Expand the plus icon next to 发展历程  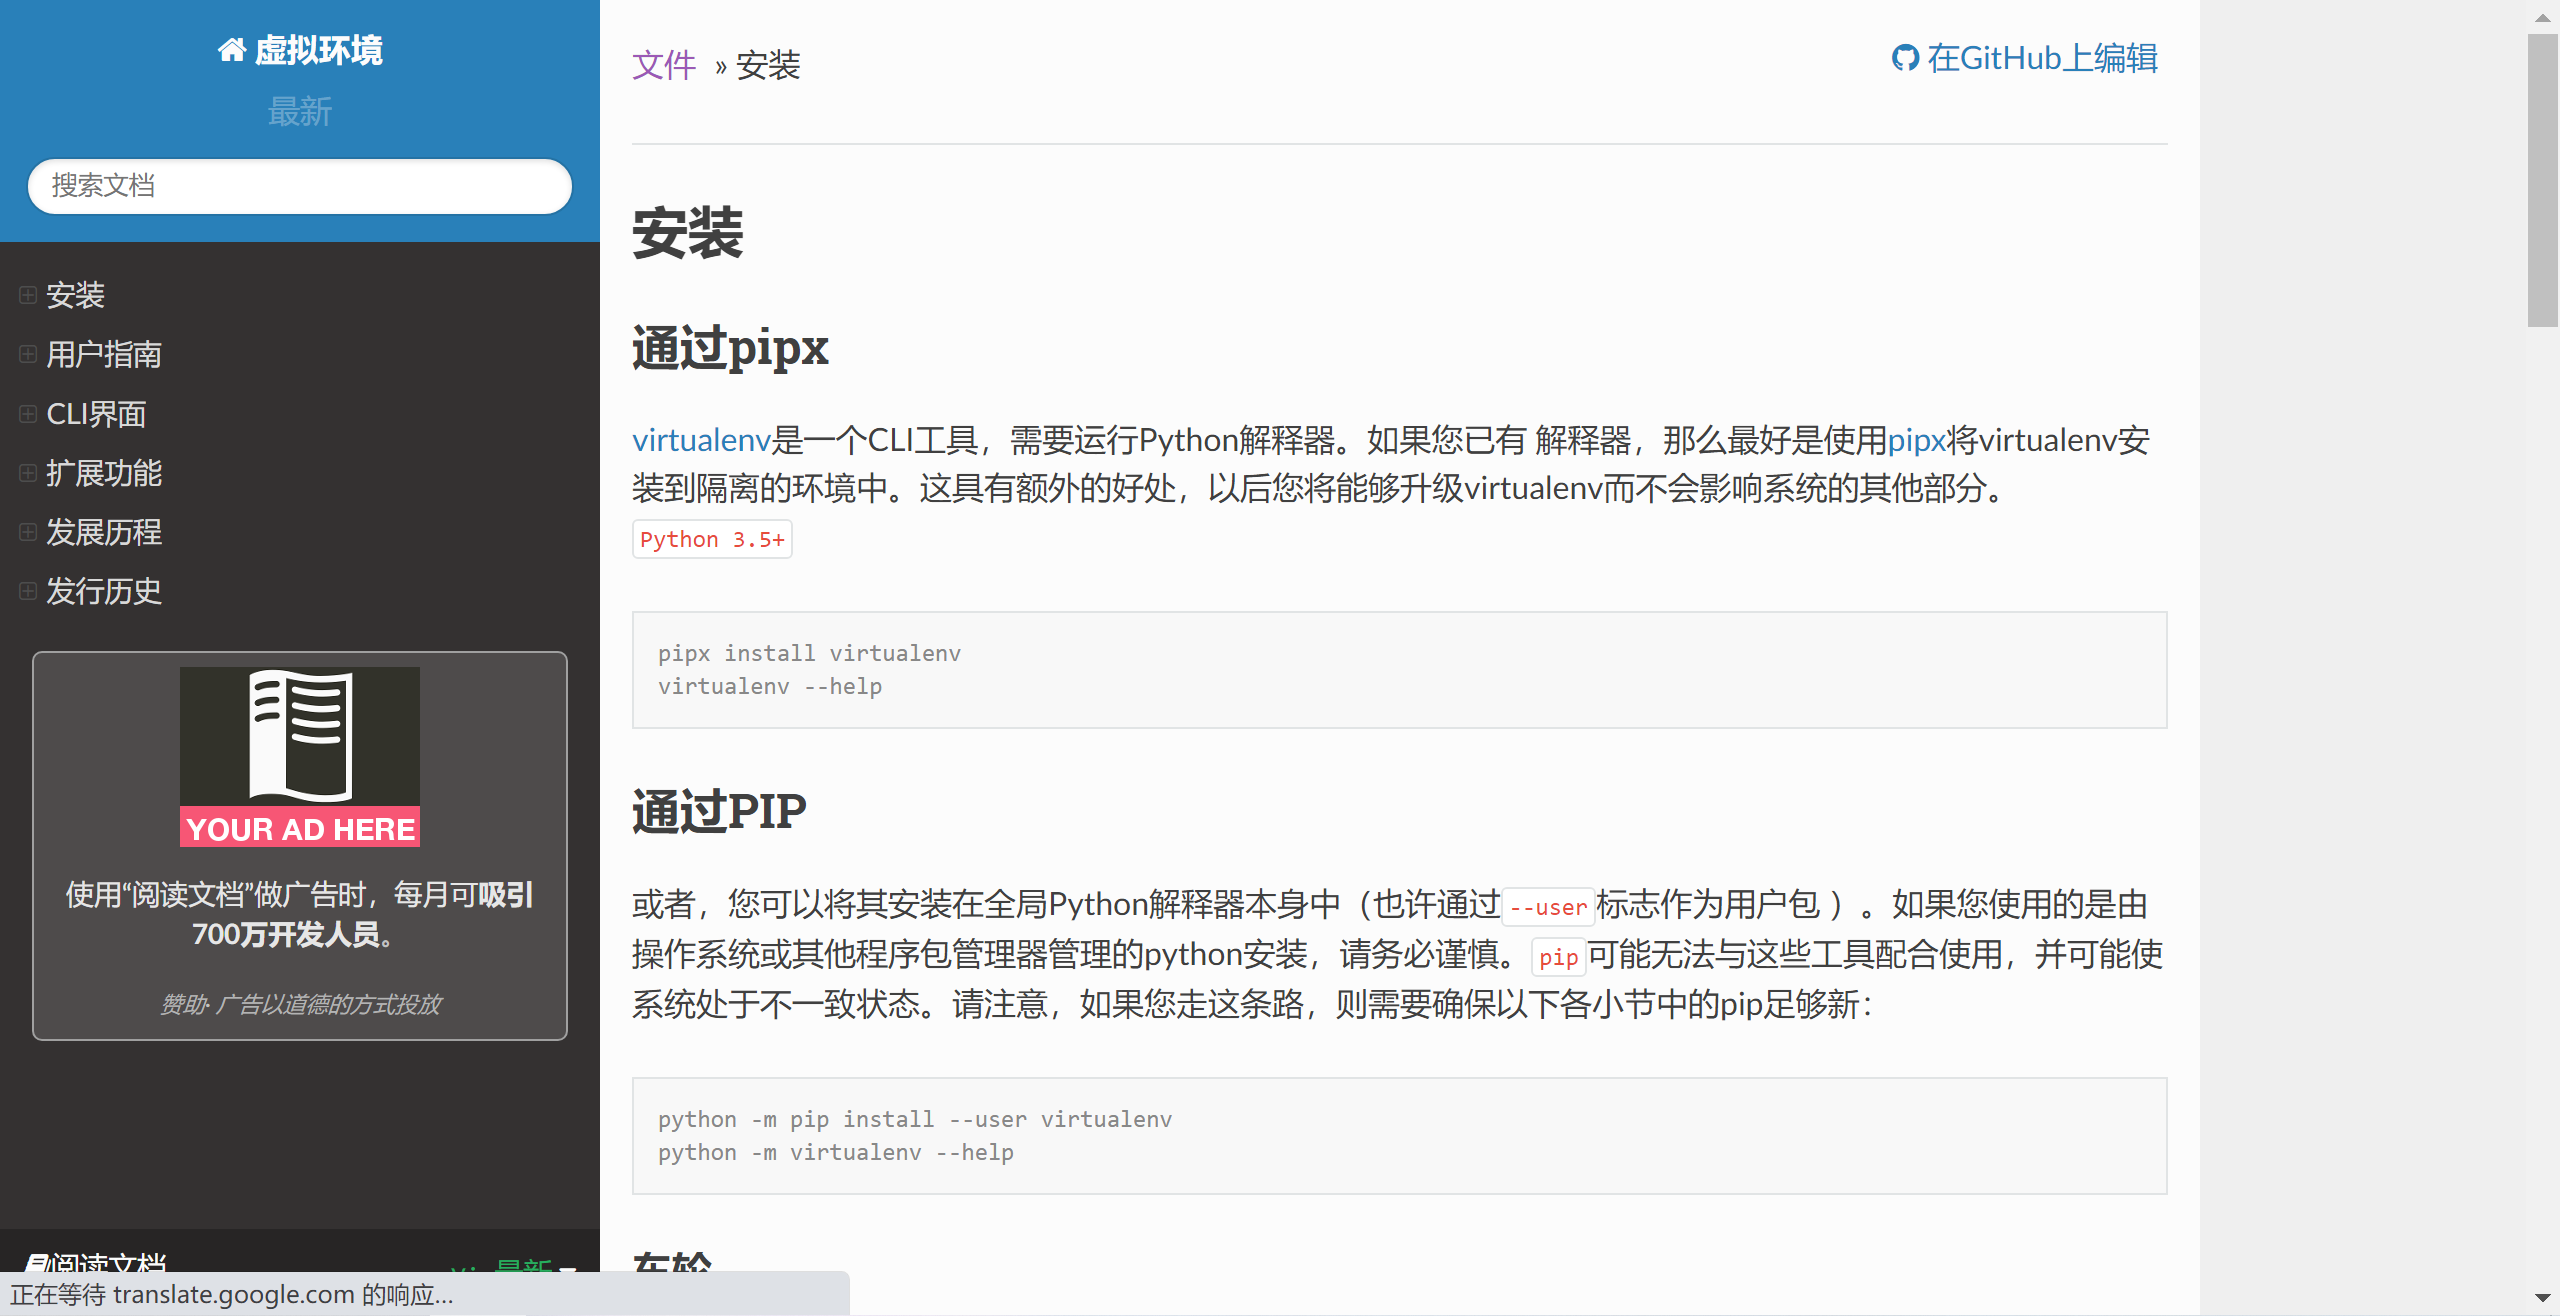point(28,532)
